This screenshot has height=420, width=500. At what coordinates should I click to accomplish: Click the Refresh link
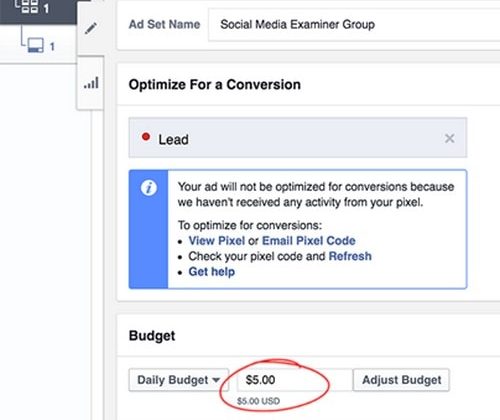[x=350, y=256]
